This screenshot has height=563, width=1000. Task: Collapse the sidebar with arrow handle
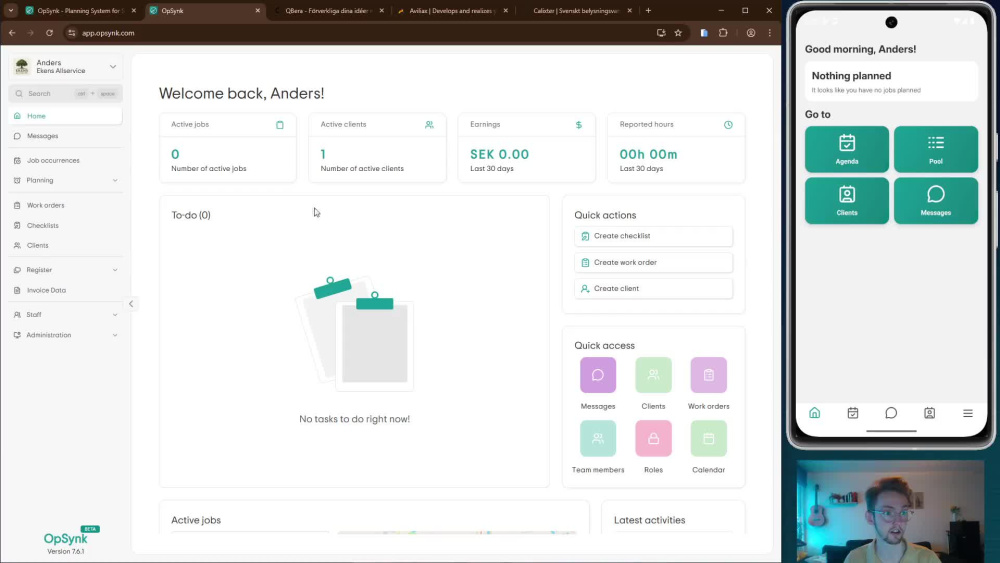tap(131, 304)
